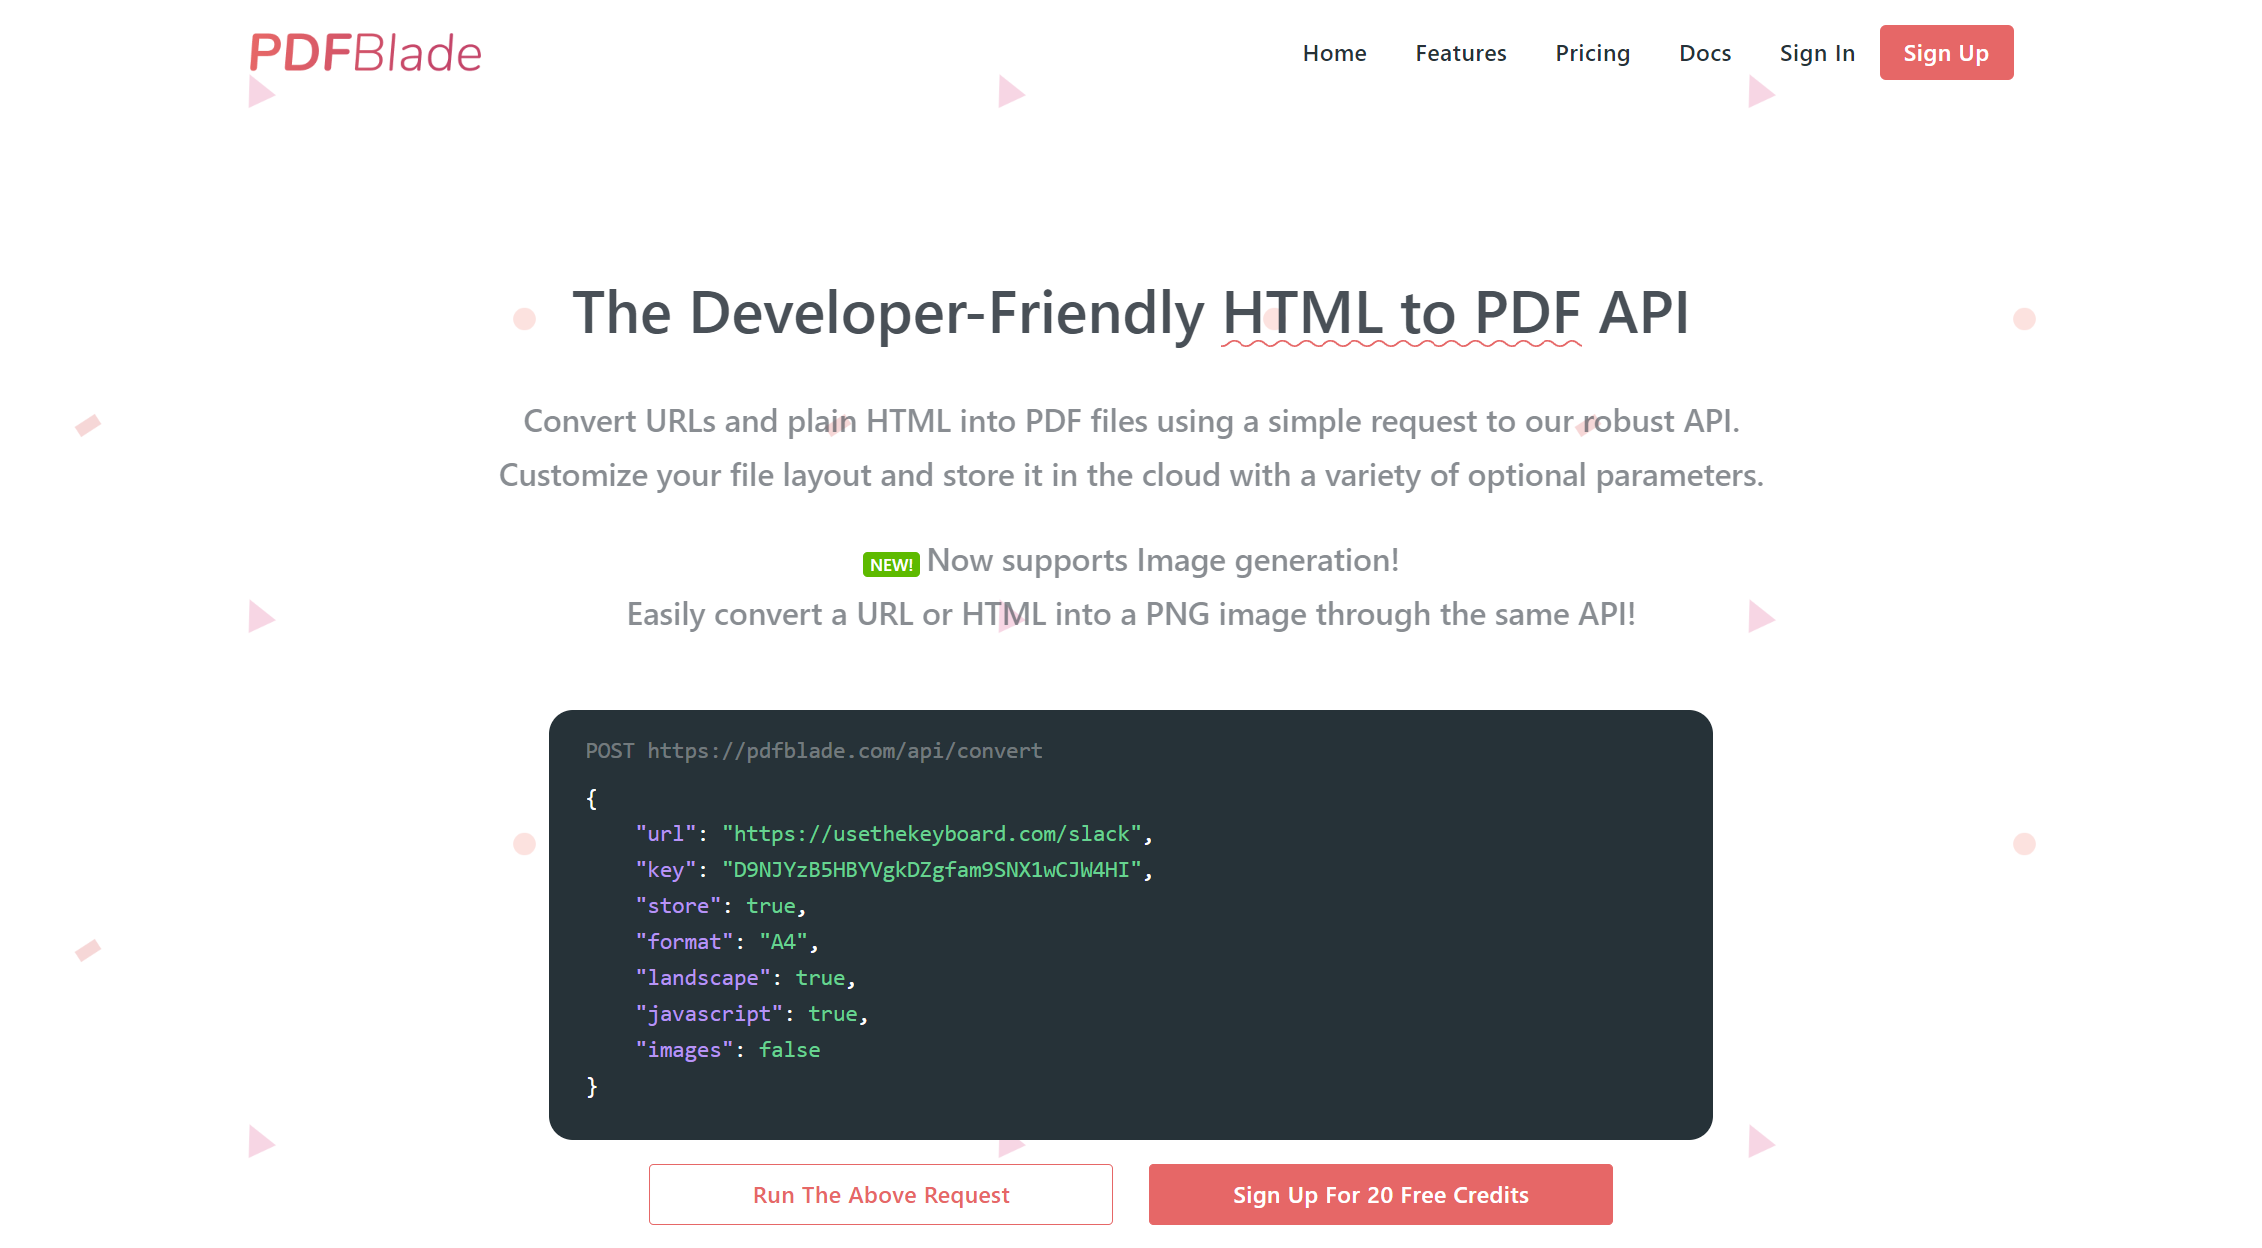This screenshot has height=1248, width=2262.
Task: Click the Sign Up button in header
Action: point(1946,53)
